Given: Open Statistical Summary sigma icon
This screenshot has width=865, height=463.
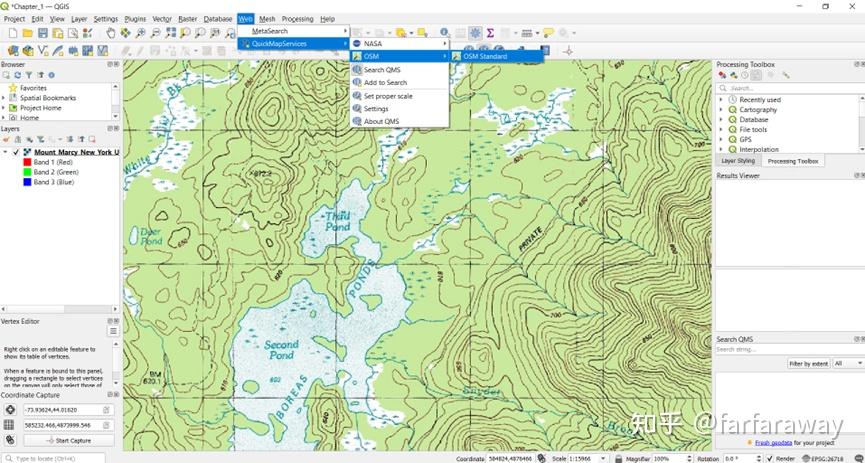Looking at the screenshot, I should (490, 33).
